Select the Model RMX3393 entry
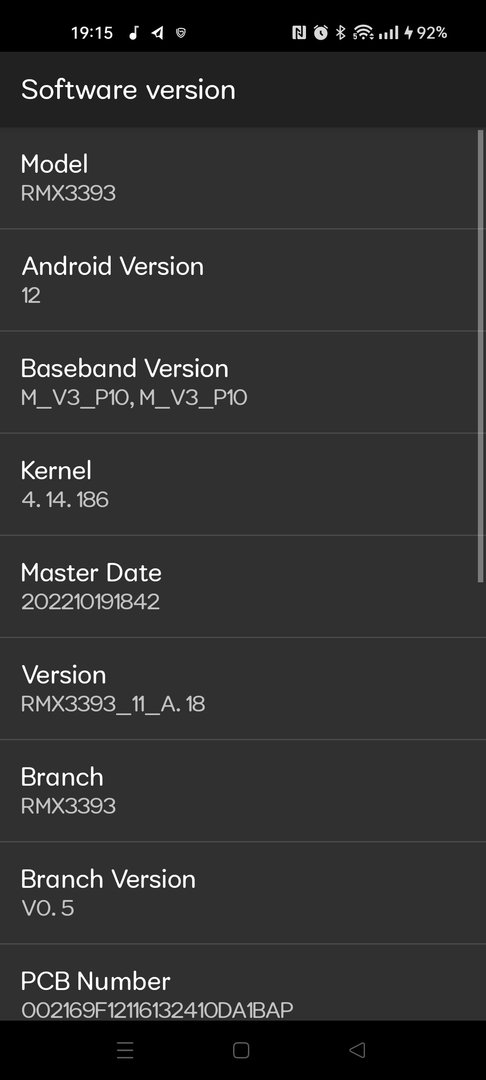This screenshot has height=1080, width=486. pyautogui.click(x=243, y=178)
